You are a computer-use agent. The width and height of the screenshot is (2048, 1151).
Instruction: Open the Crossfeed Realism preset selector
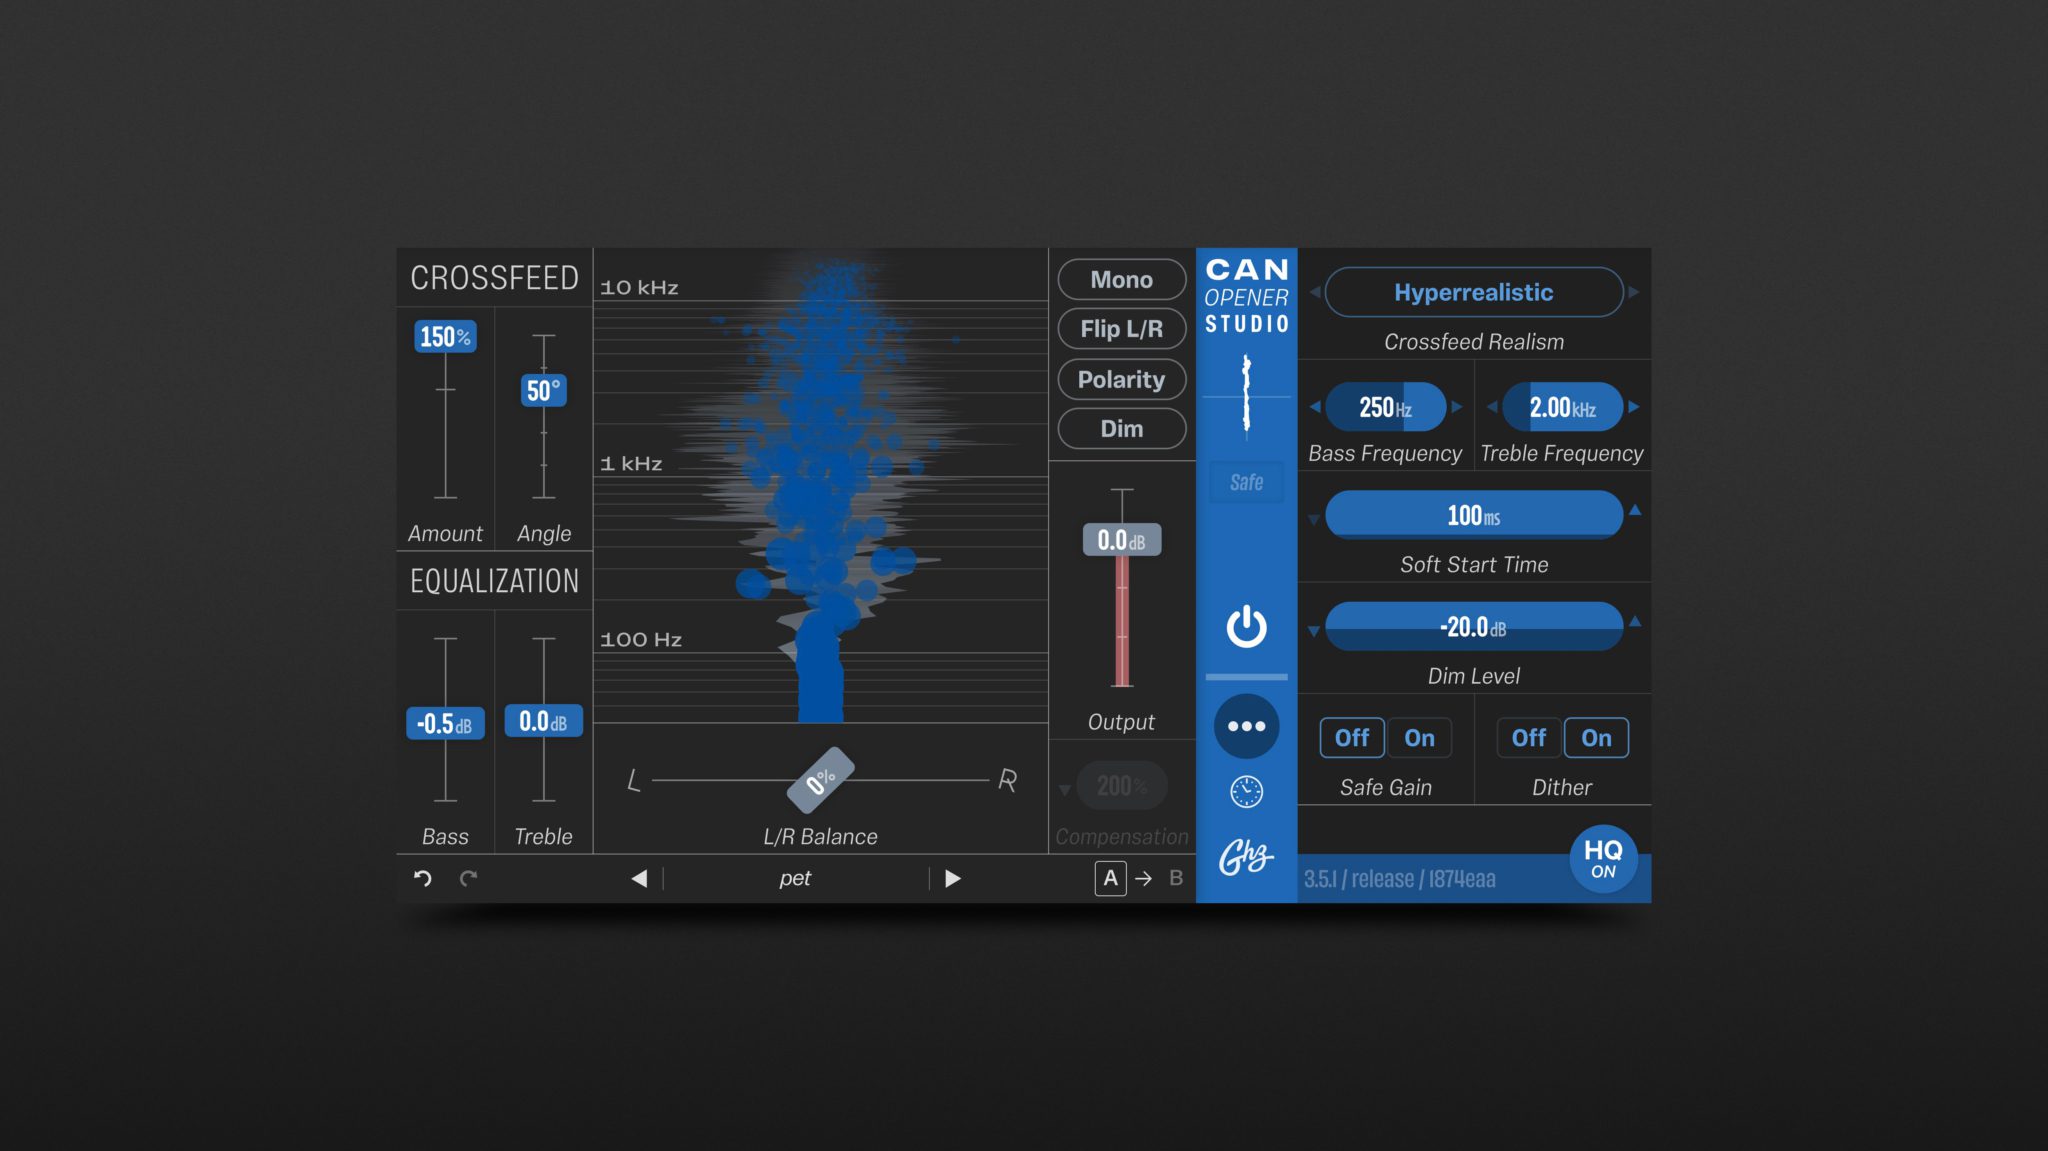tap(1472, 292)
